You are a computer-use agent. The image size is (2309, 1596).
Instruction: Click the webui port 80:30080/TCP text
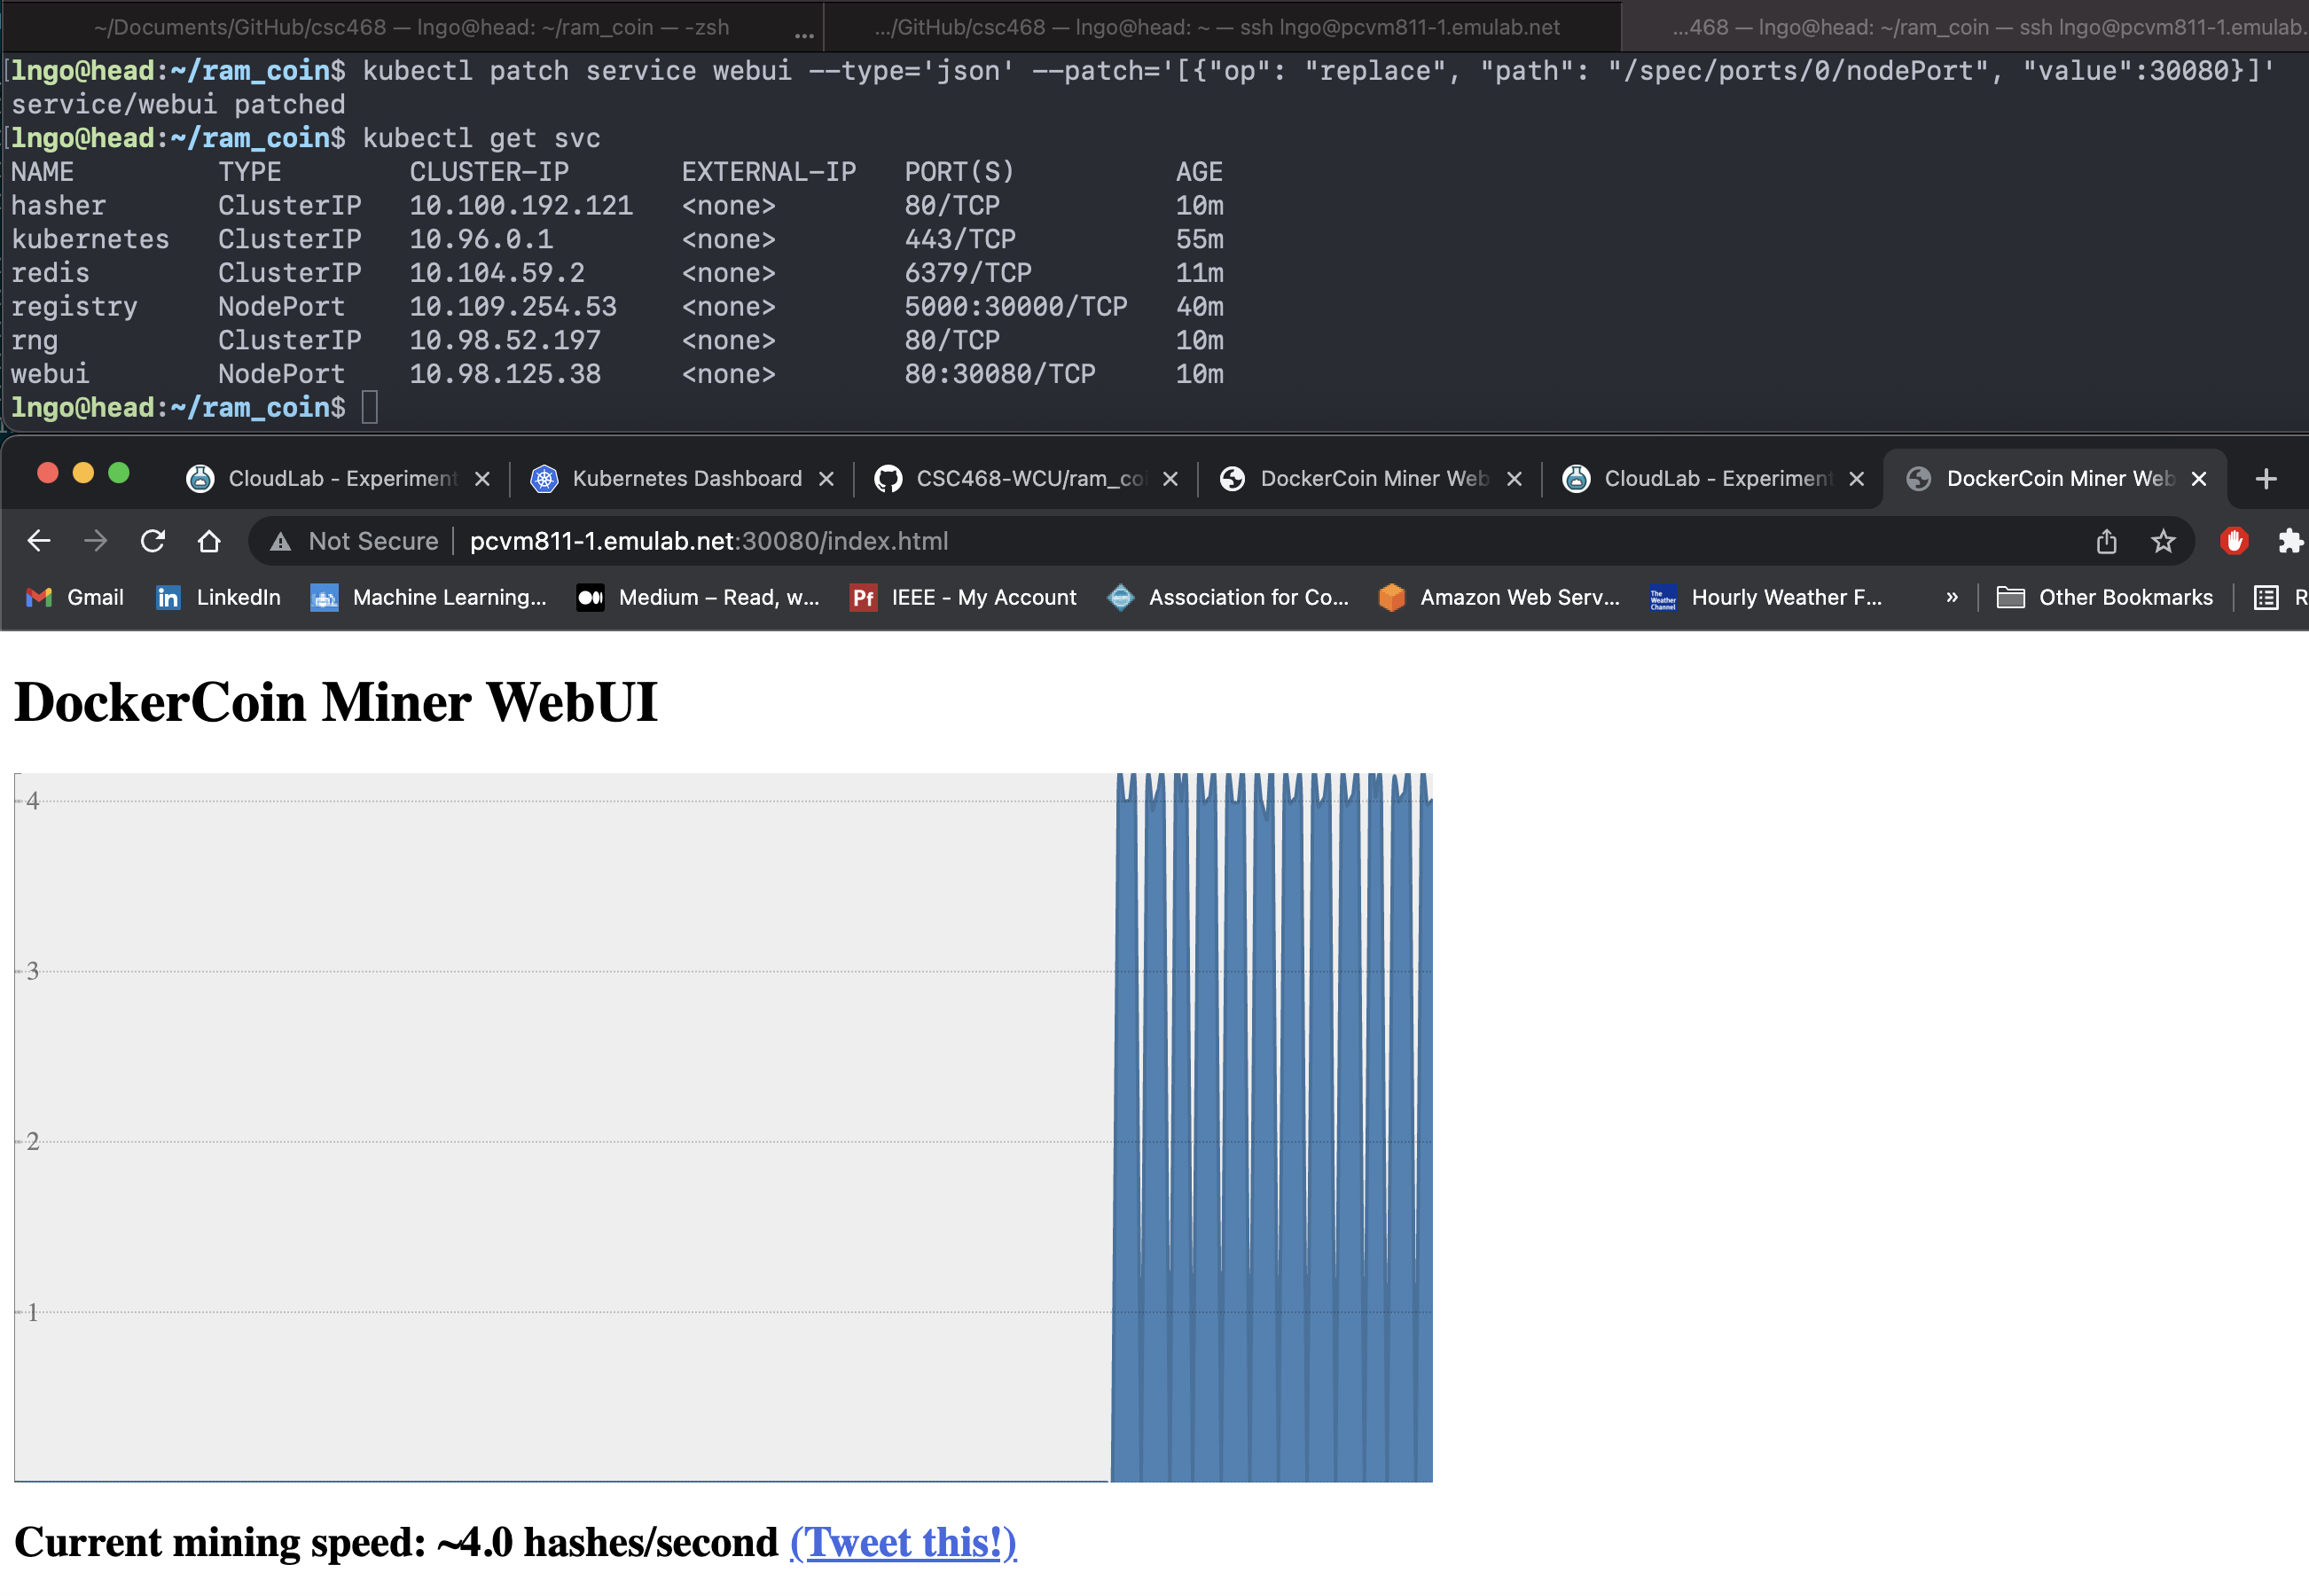click(1000, 374)
